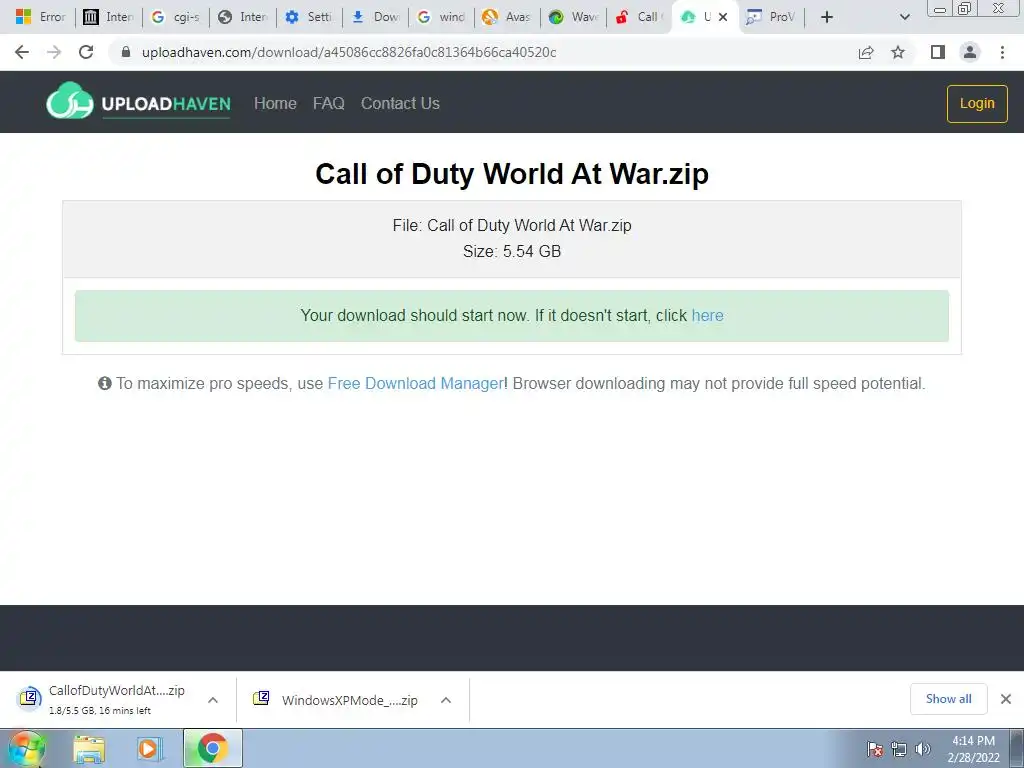Open the Free Download Manager link
Image resolution: width=1024 pixels, height=768 pixels.
pos(415,383)
